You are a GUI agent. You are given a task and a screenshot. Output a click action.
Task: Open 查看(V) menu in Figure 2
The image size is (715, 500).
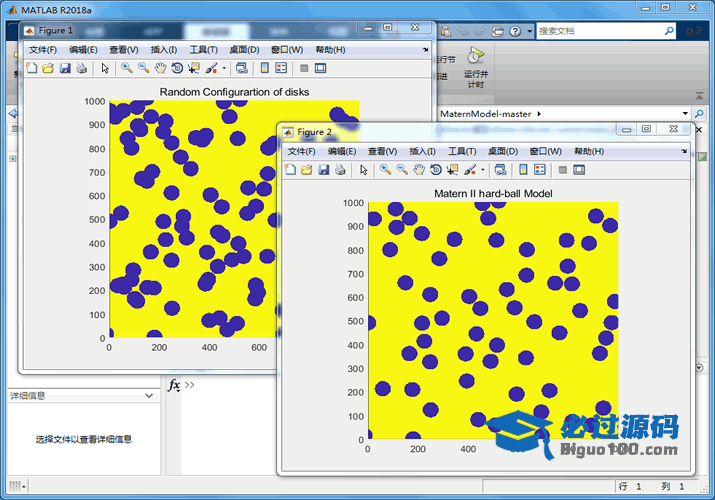coord(383,151)
